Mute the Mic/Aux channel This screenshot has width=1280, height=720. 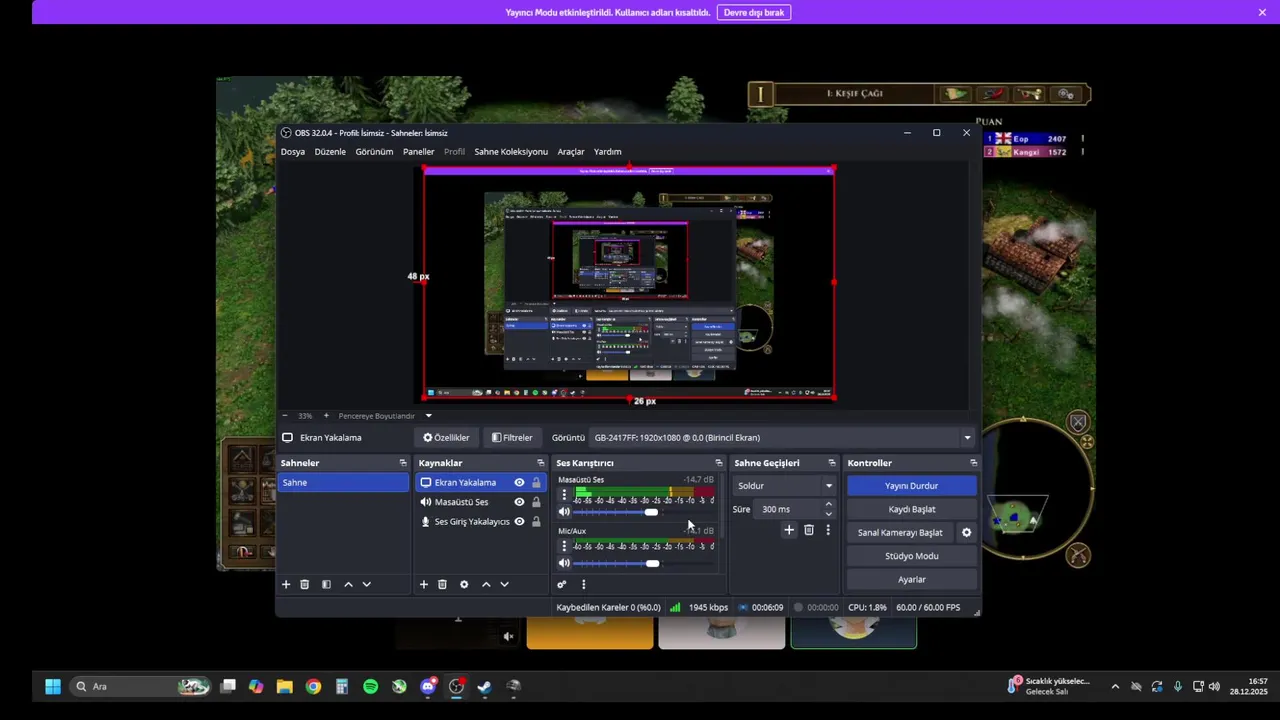[564, 563]
